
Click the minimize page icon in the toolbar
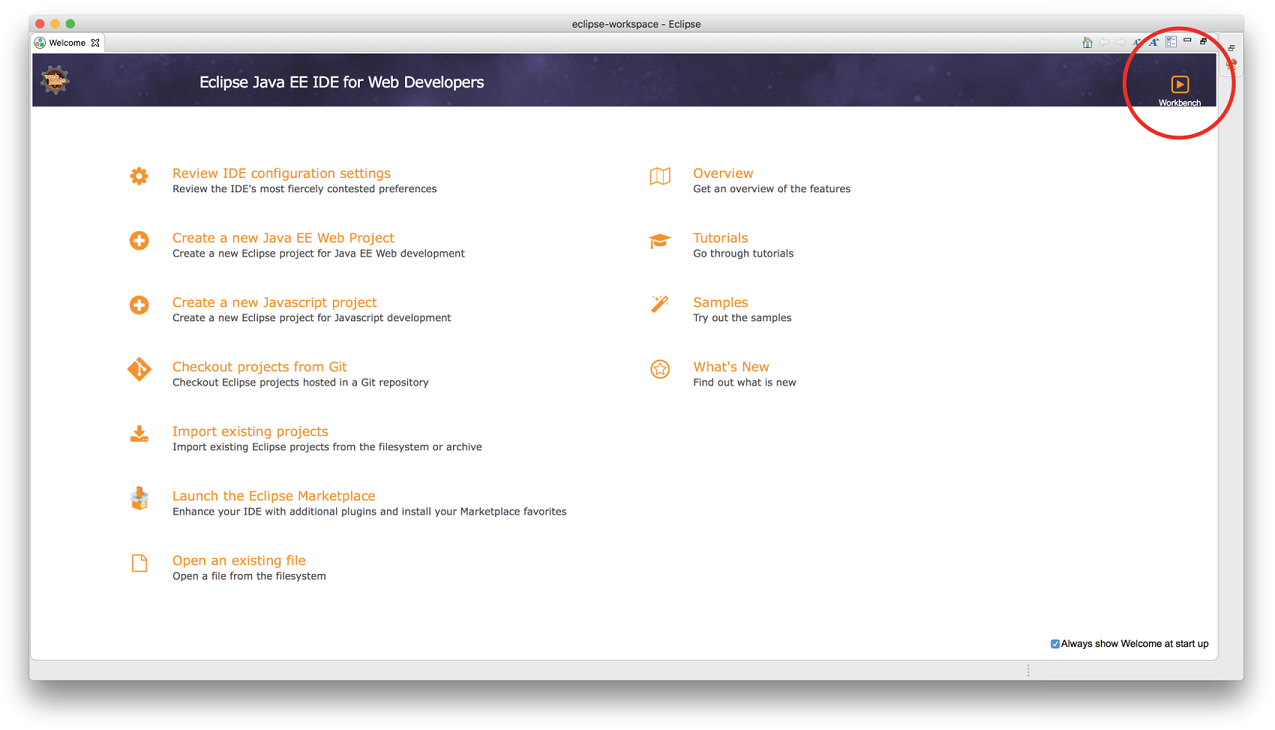point(1186,41)
